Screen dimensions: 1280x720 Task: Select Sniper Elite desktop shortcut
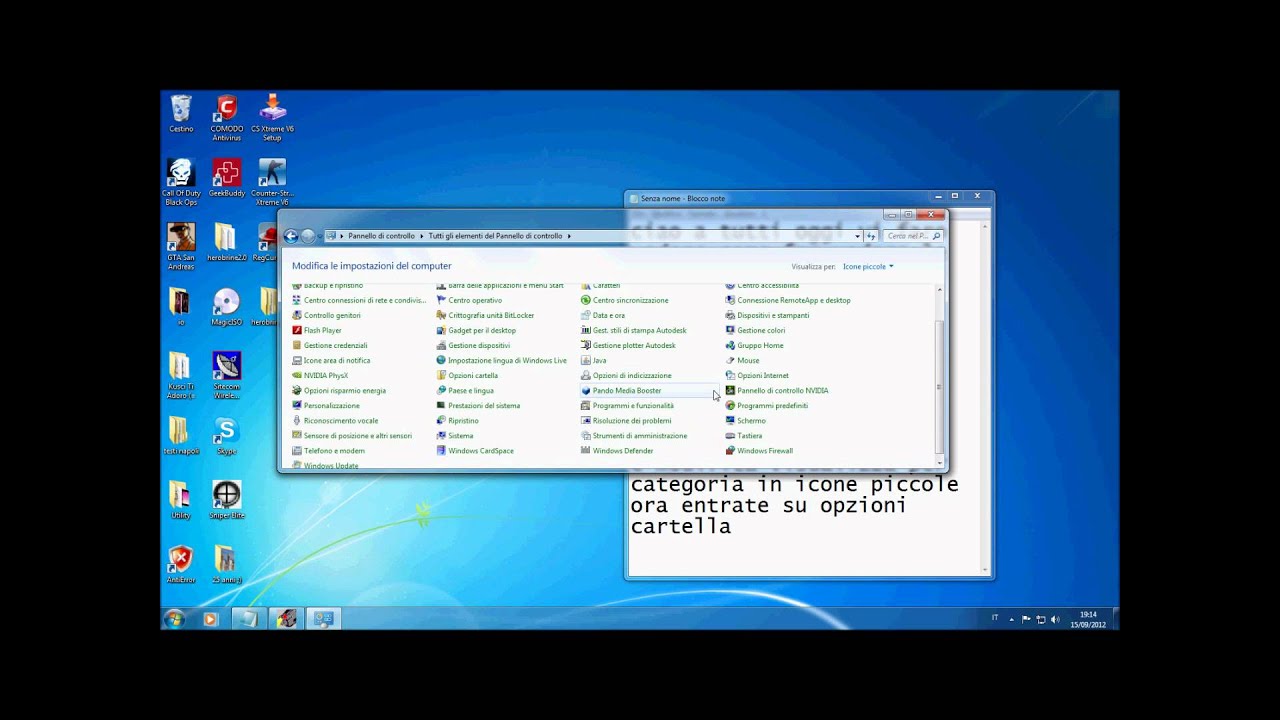pyautogui.click(x=227, y=500)
